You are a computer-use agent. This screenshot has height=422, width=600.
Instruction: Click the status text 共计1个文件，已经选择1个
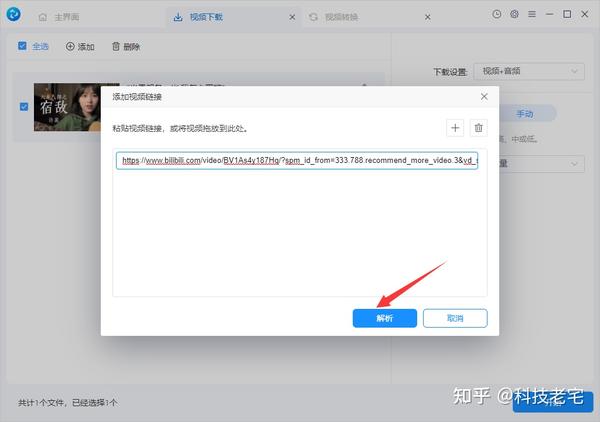click(68, 402)
